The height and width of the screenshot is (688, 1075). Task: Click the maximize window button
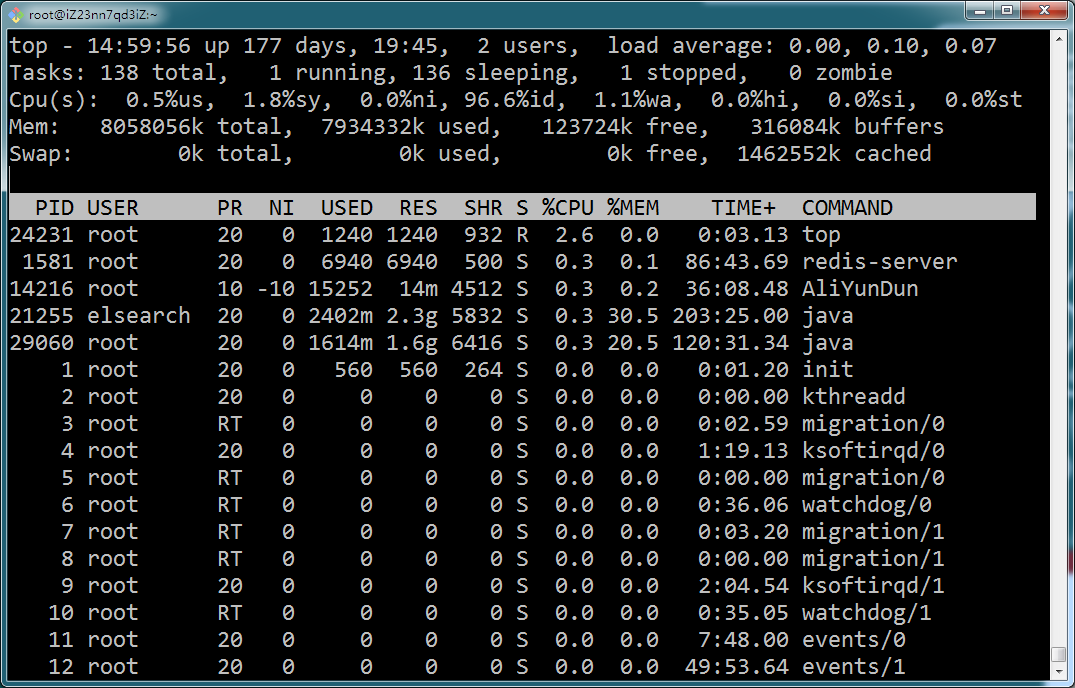(x=1007, y=10)
